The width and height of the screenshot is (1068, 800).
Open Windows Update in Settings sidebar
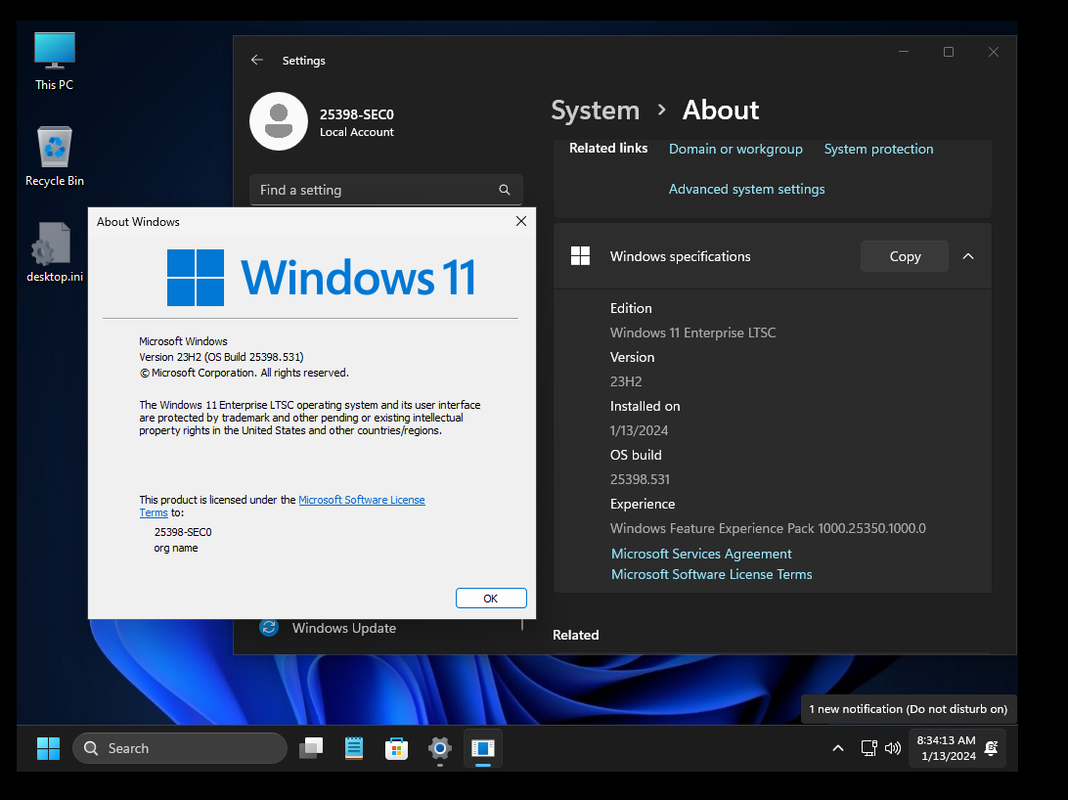[344, 628]
